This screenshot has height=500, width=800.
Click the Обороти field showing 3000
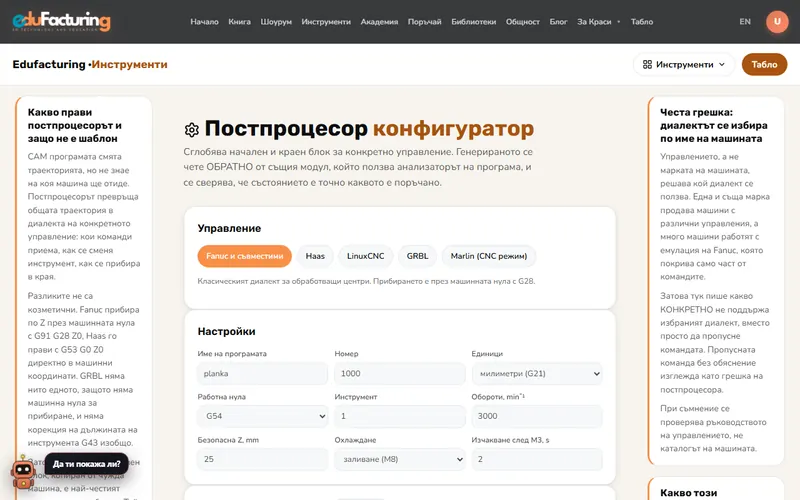coord(537,416)
